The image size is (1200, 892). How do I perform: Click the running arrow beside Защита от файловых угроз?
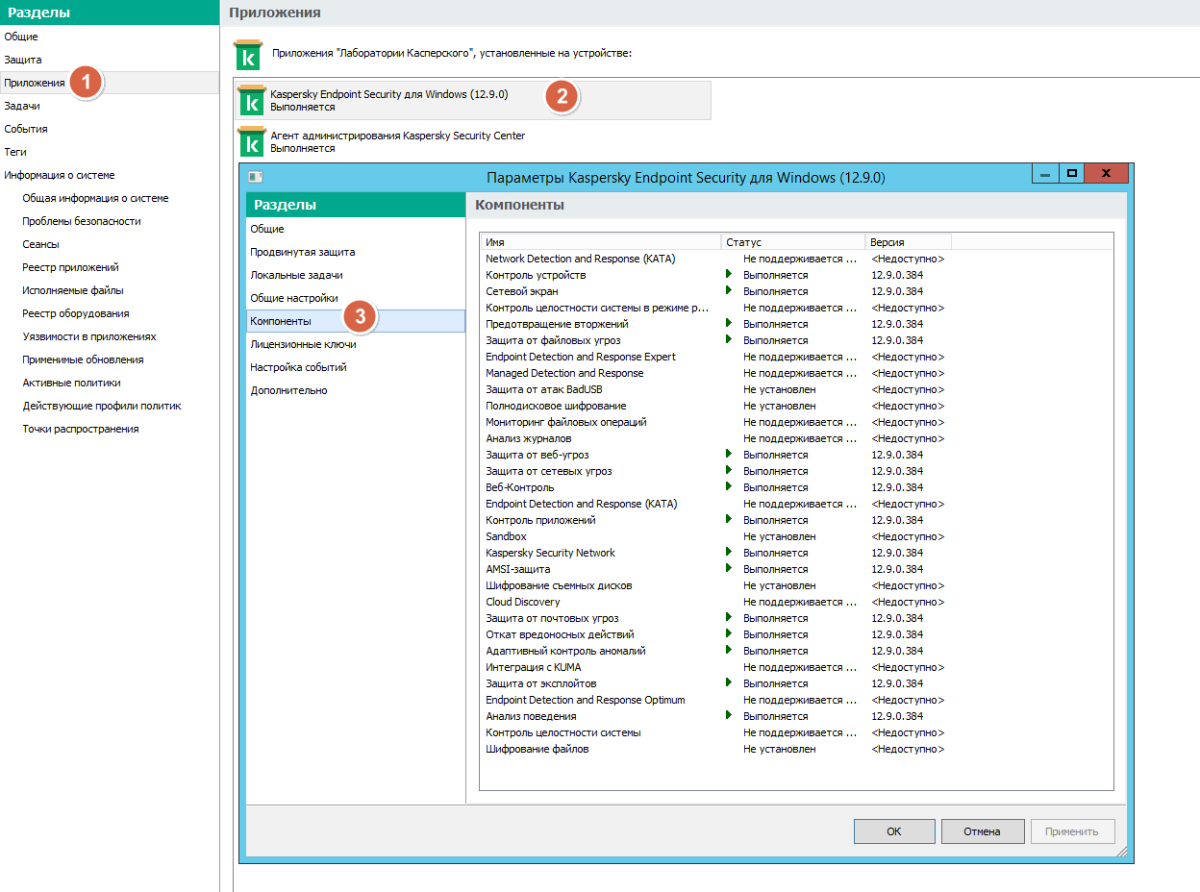[729, 340]
